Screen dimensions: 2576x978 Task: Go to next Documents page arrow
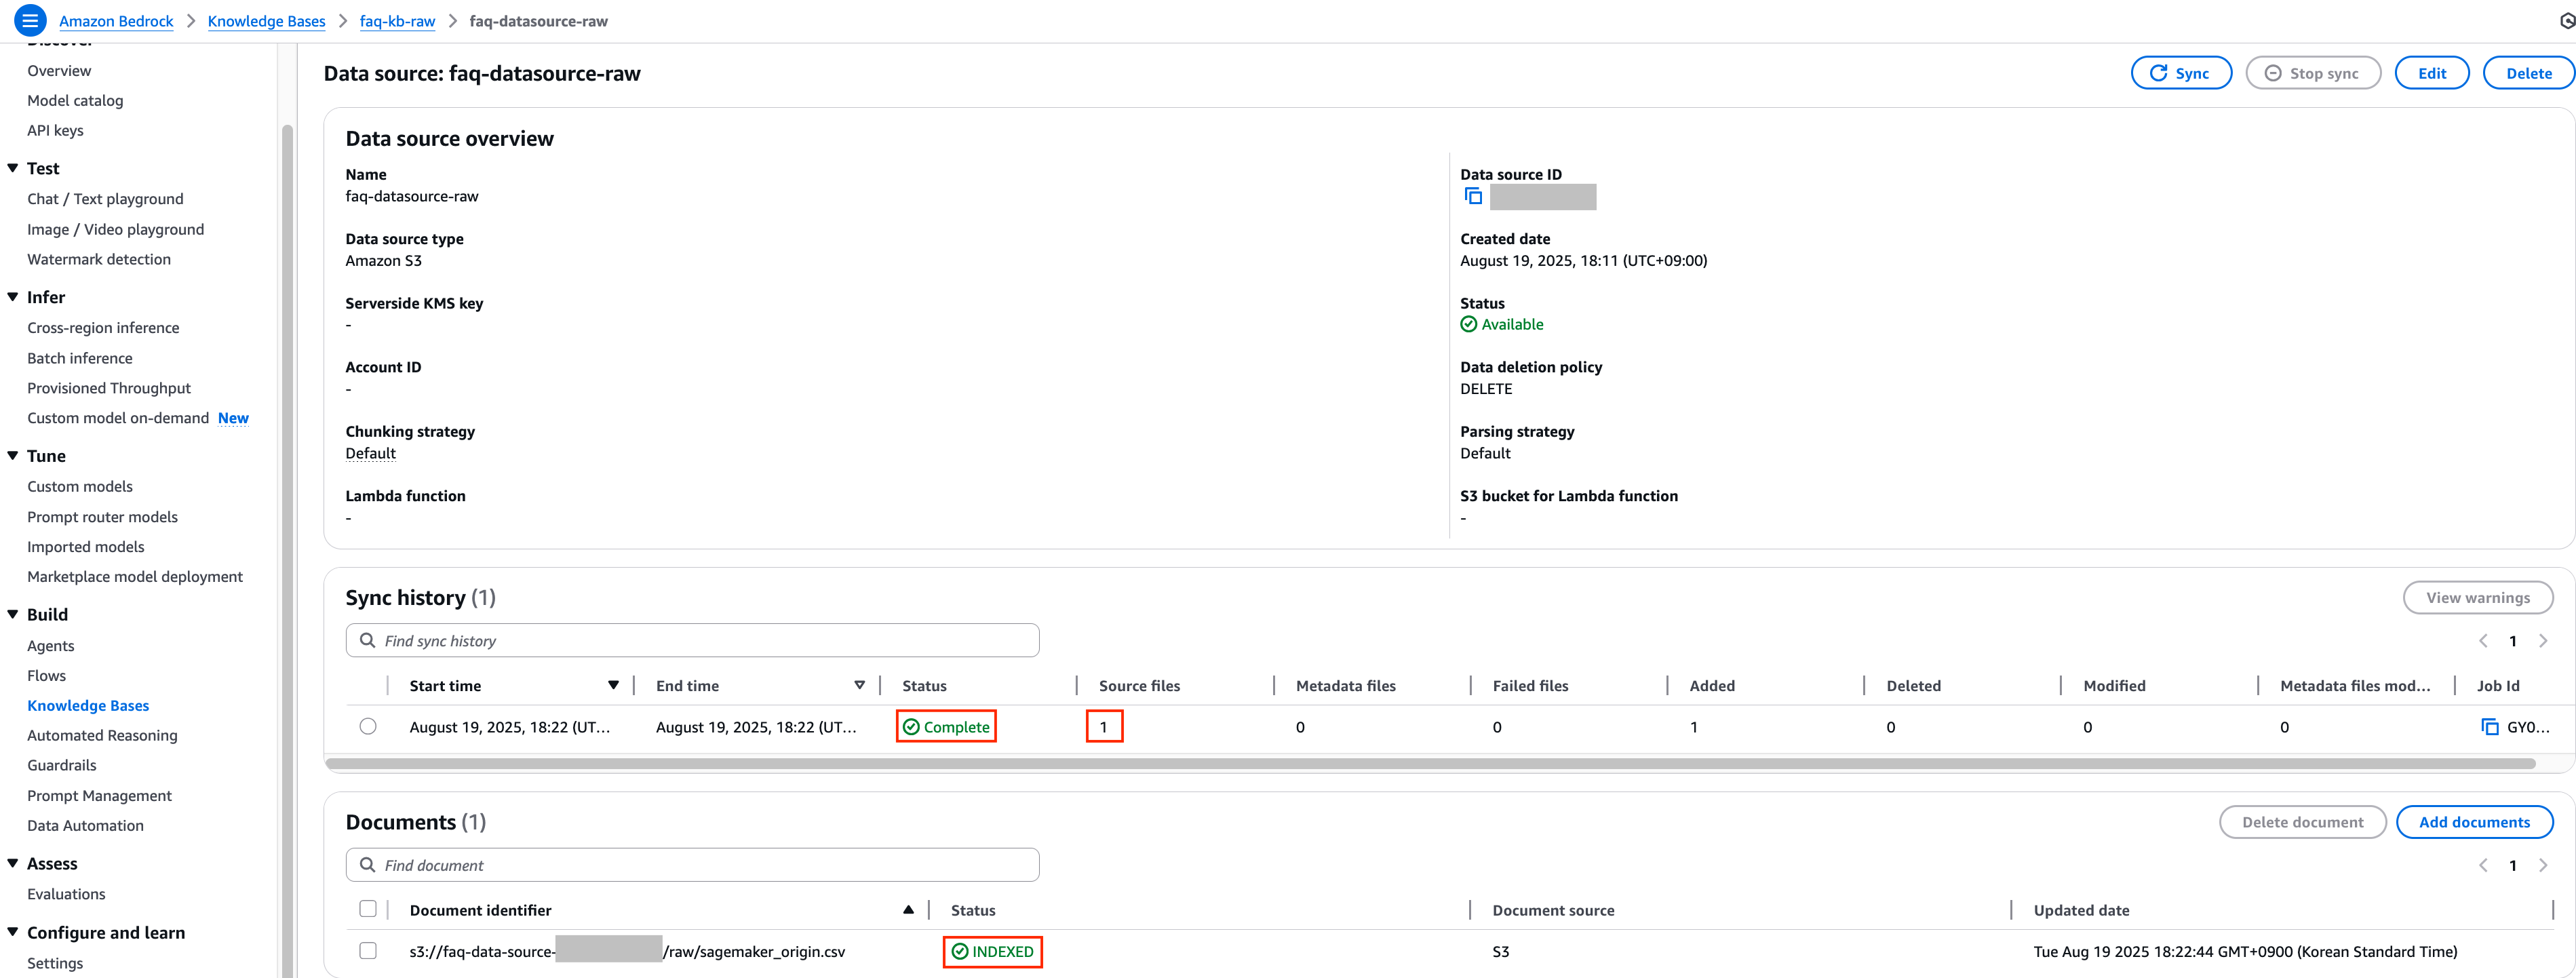2543,865
